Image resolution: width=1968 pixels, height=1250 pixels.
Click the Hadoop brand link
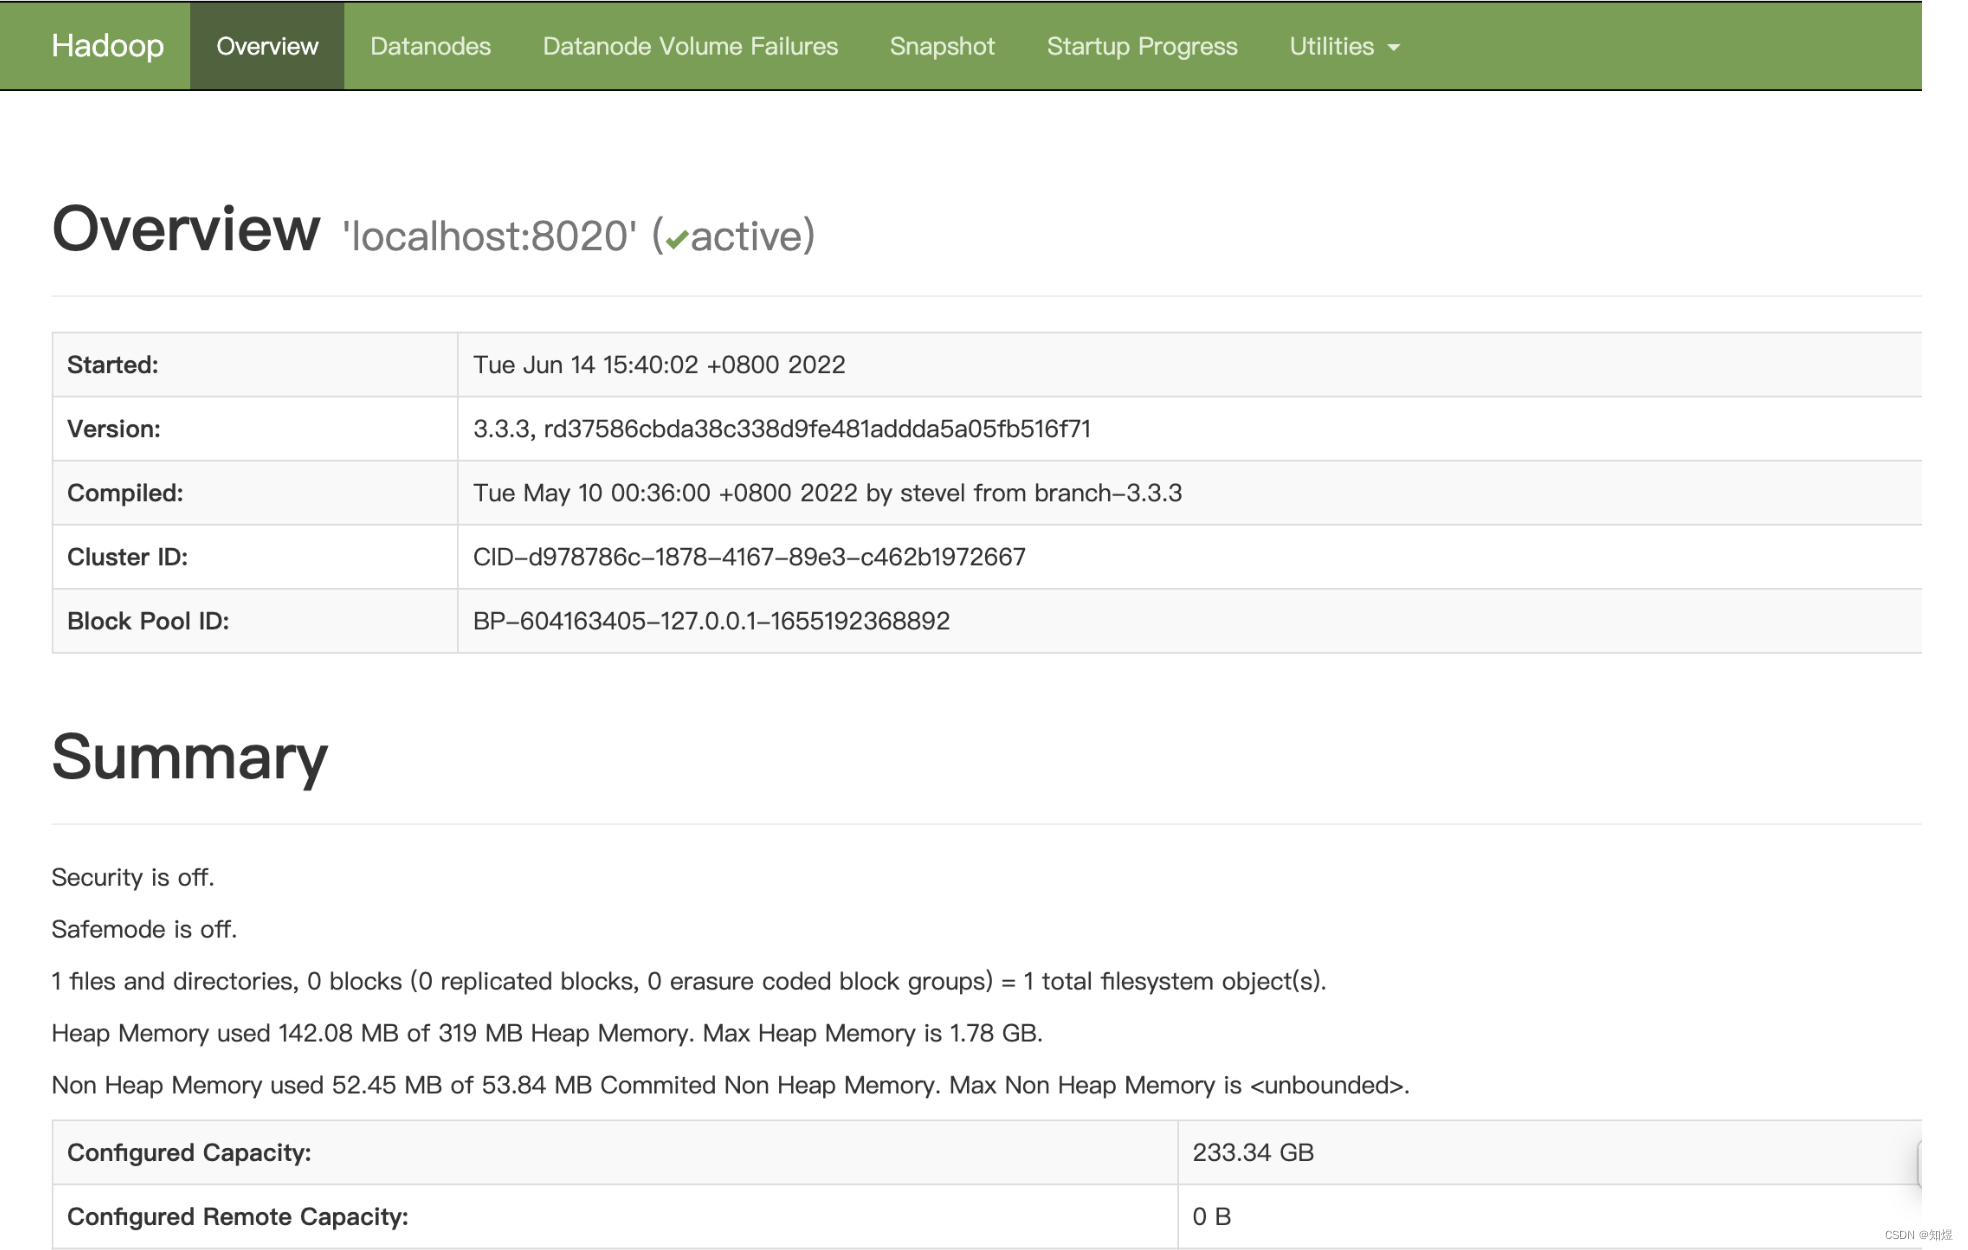point(107,46)
